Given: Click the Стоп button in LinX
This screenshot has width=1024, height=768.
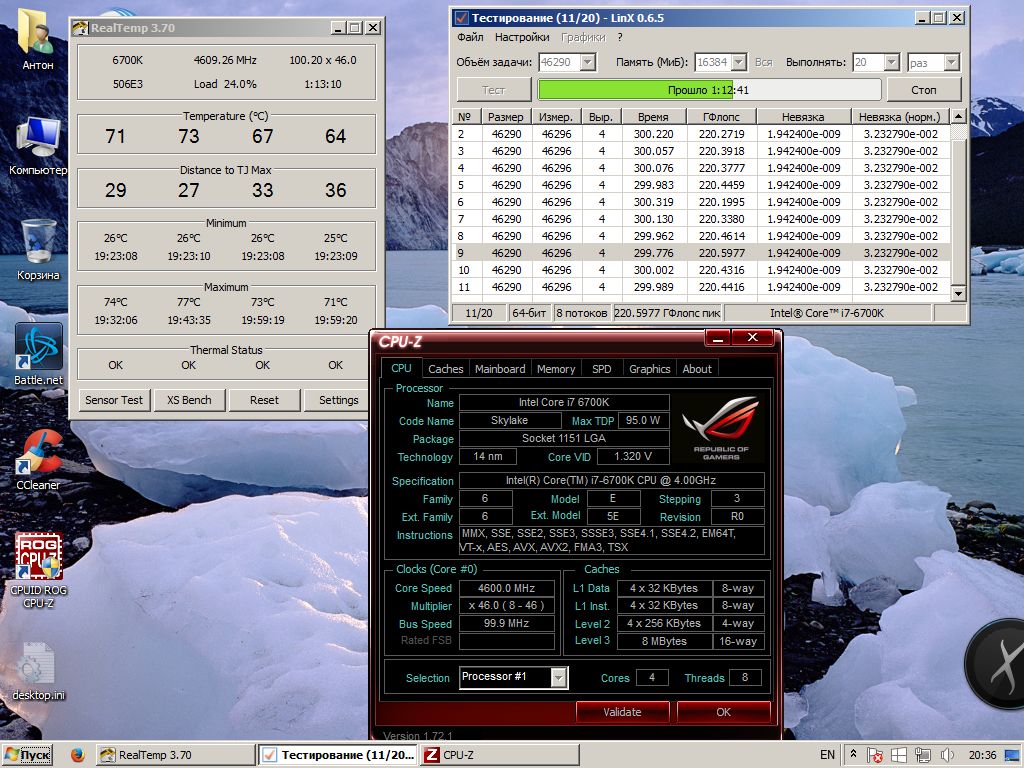Looking at the screenshot, I should [x=923, y=89].
